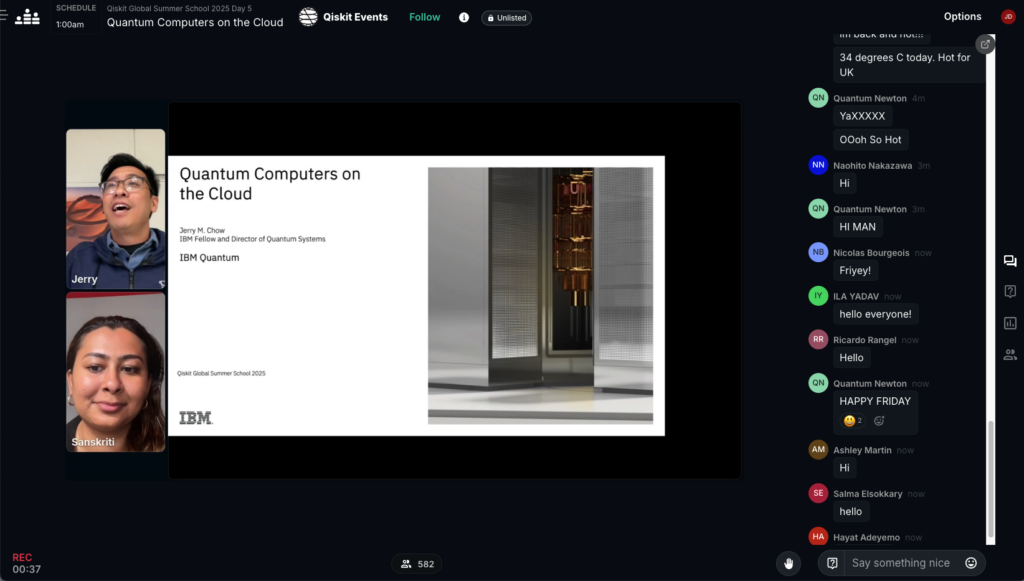This screenshot has width=1024, height=581.
Task: Open the event info icon
Action: (464, 18)
